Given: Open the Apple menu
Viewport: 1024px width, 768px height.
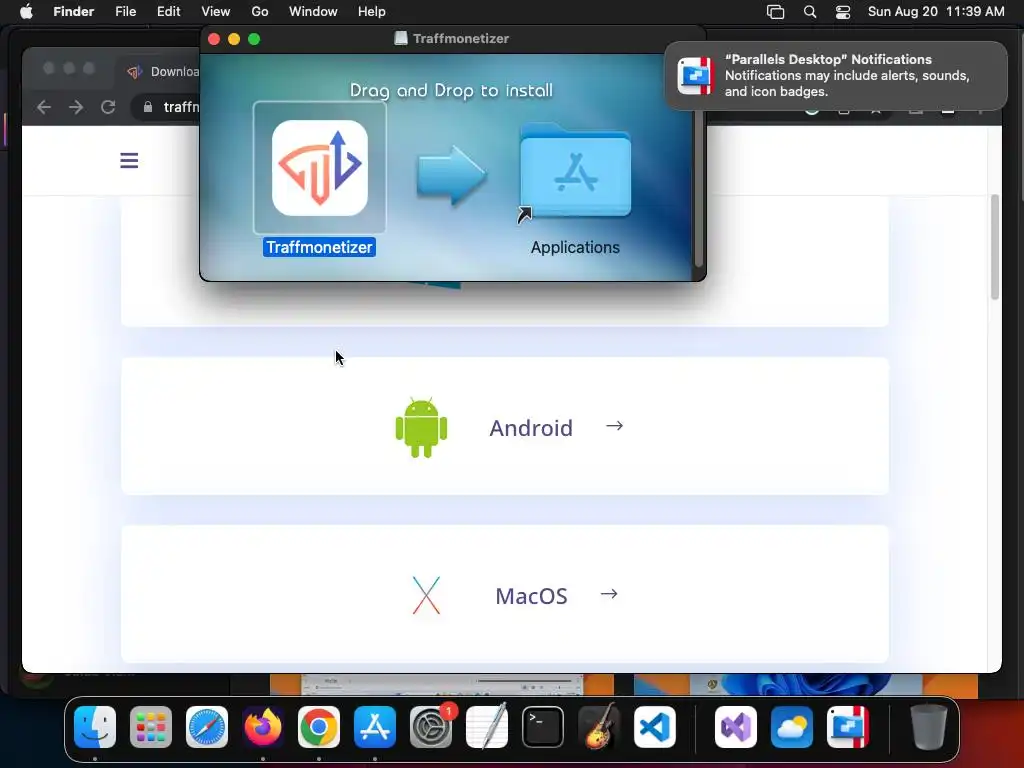Looking at the screenshot, I should 26,11.
